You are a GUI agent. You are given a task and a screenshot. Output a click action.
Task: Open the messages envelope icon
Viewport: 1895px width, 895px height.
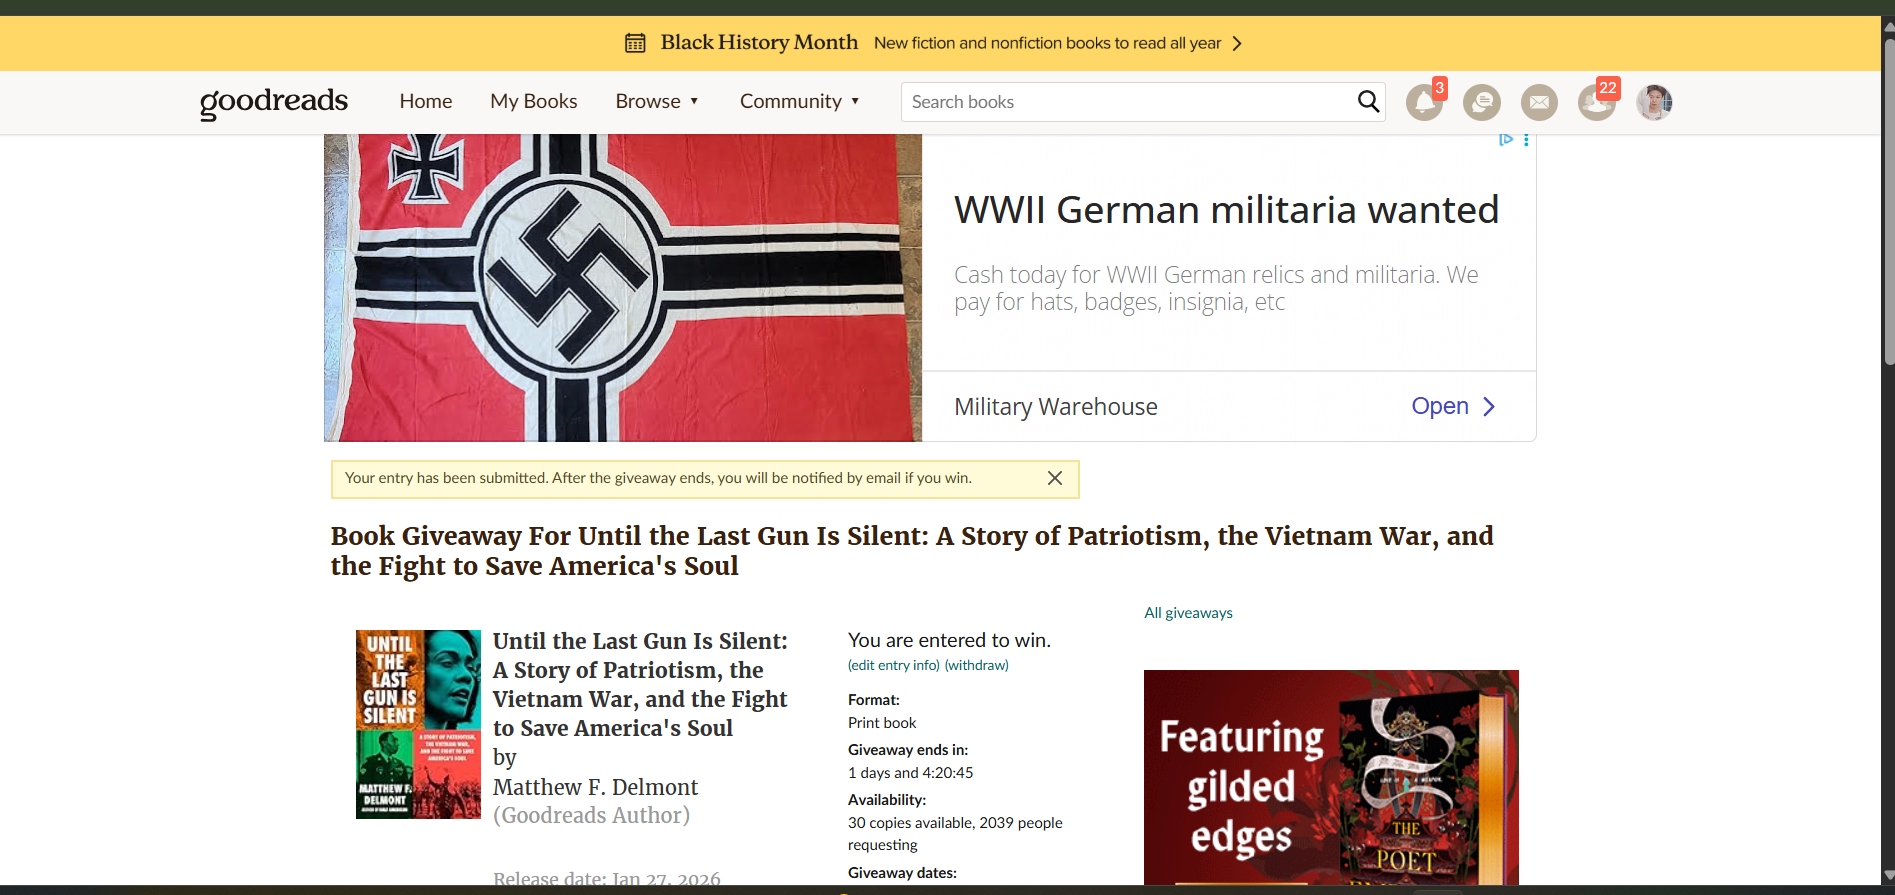(1539, 102)
